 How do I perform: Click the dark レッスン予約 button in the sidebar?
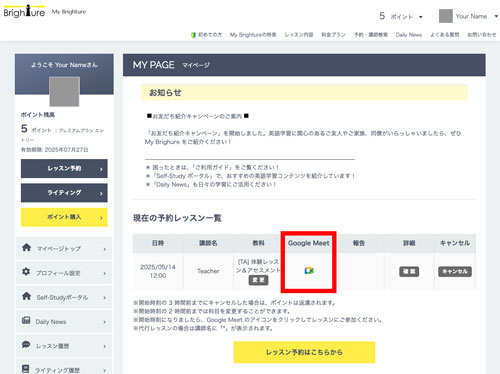pyautogui.click(x=64, y=169)
